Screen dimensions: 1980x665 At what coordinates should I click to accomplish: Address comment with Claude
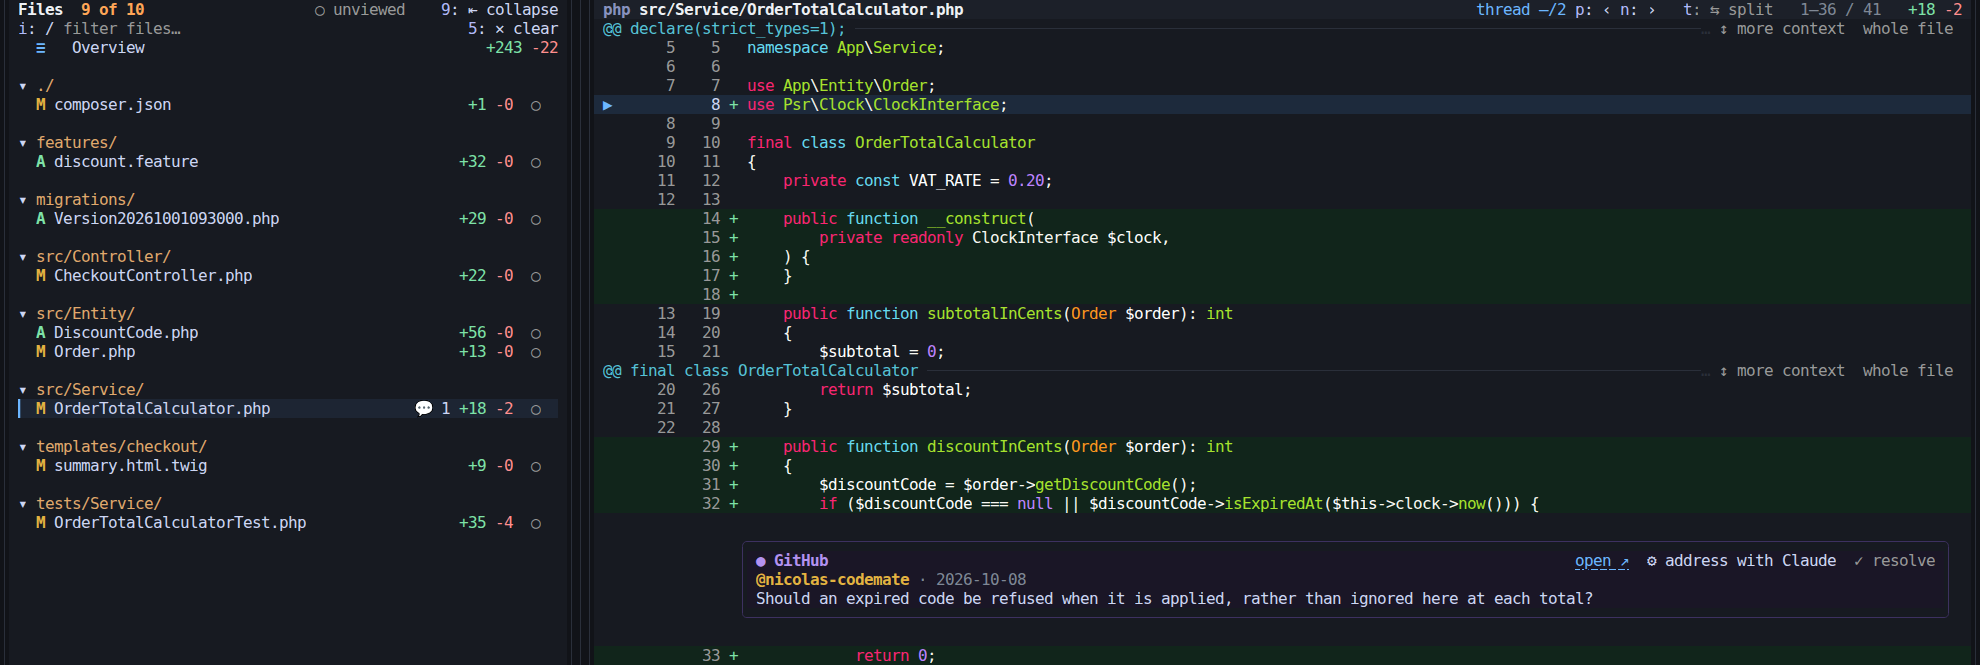point(1741,561)
